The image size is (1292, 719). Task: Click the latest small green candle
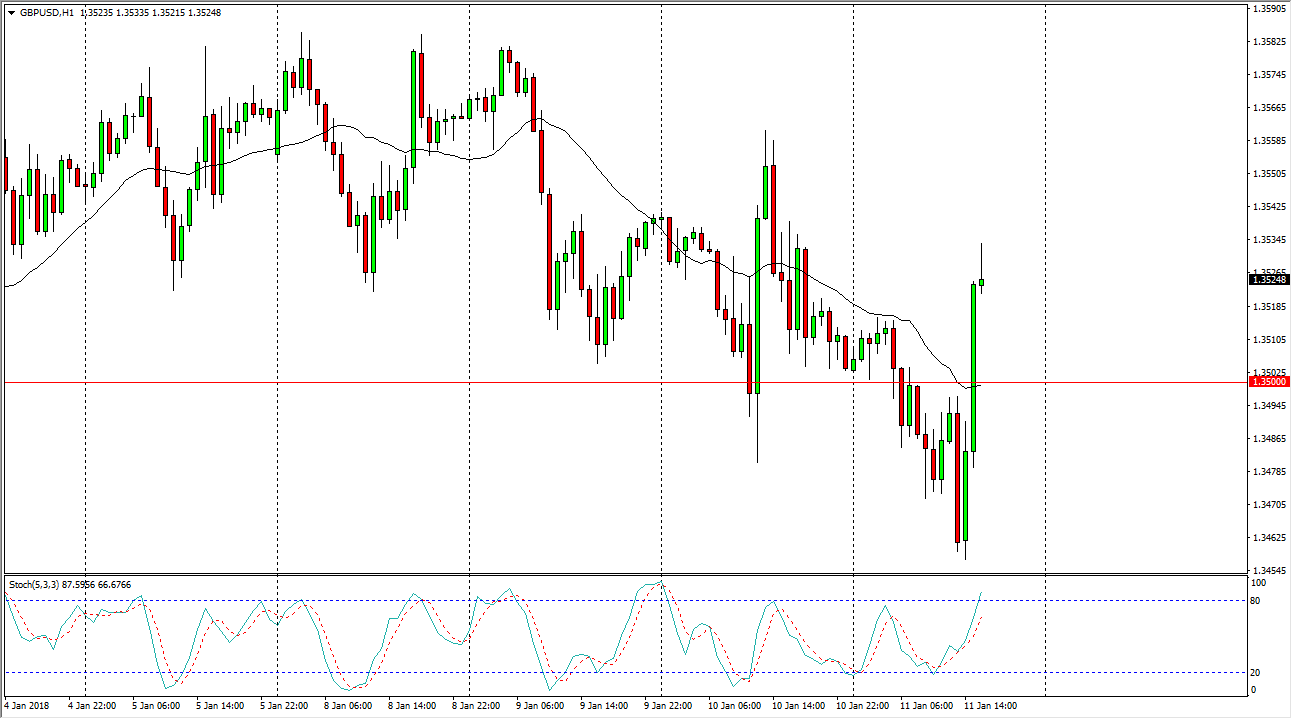coord(982,282)
